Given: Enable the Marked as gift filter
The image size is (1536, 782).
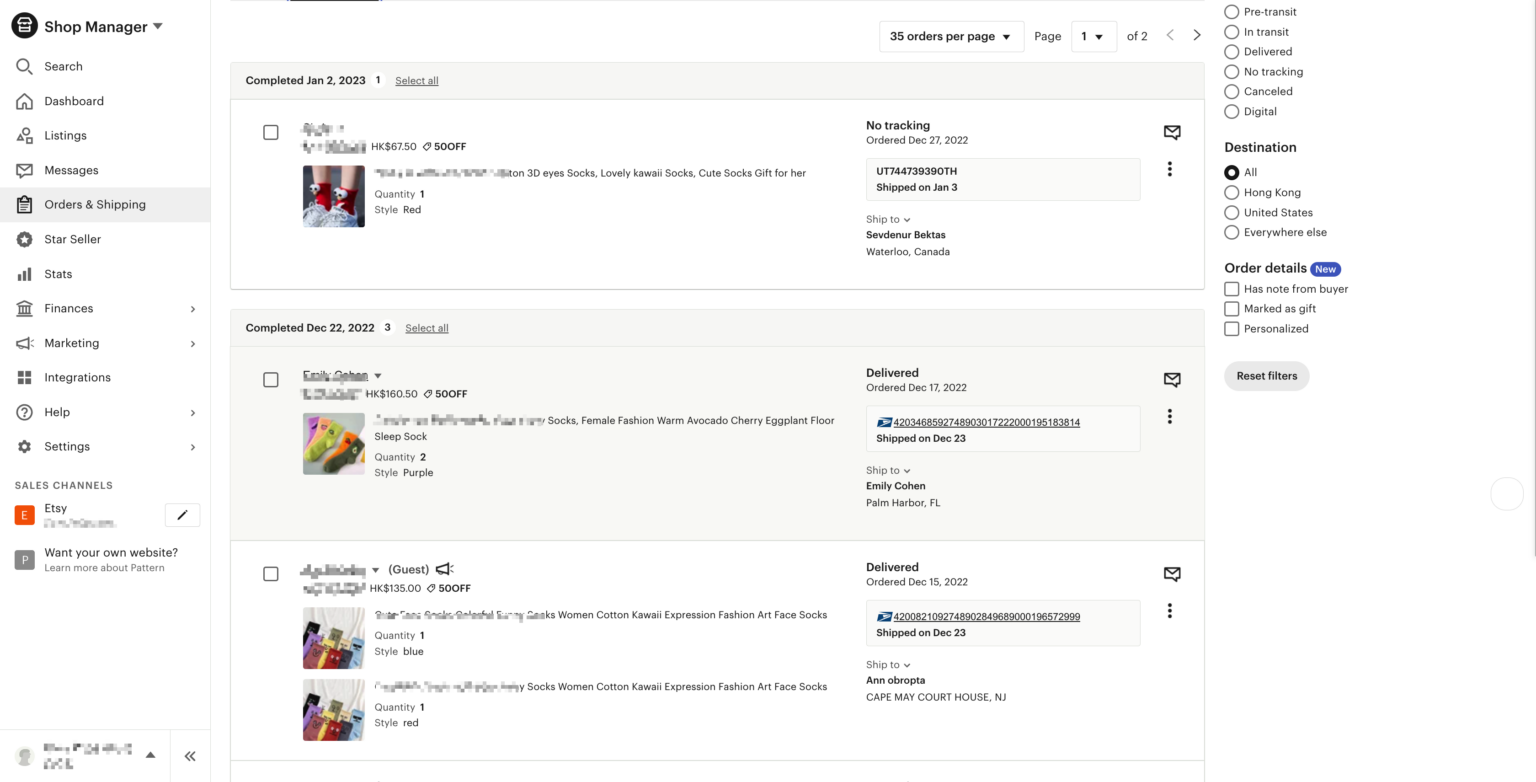Looking at the screenshot, I should pos(1231,308).
